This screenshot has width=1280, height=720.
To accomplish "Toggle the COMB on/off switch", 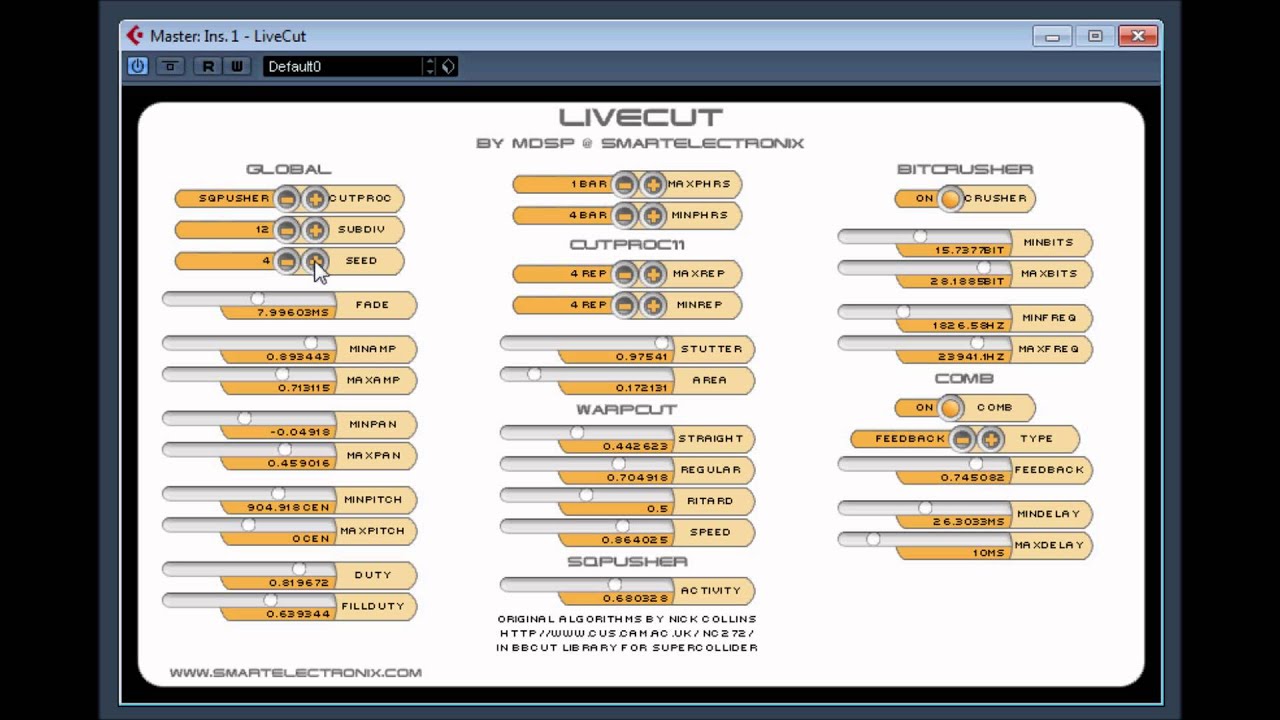I will tap(950, 407).
